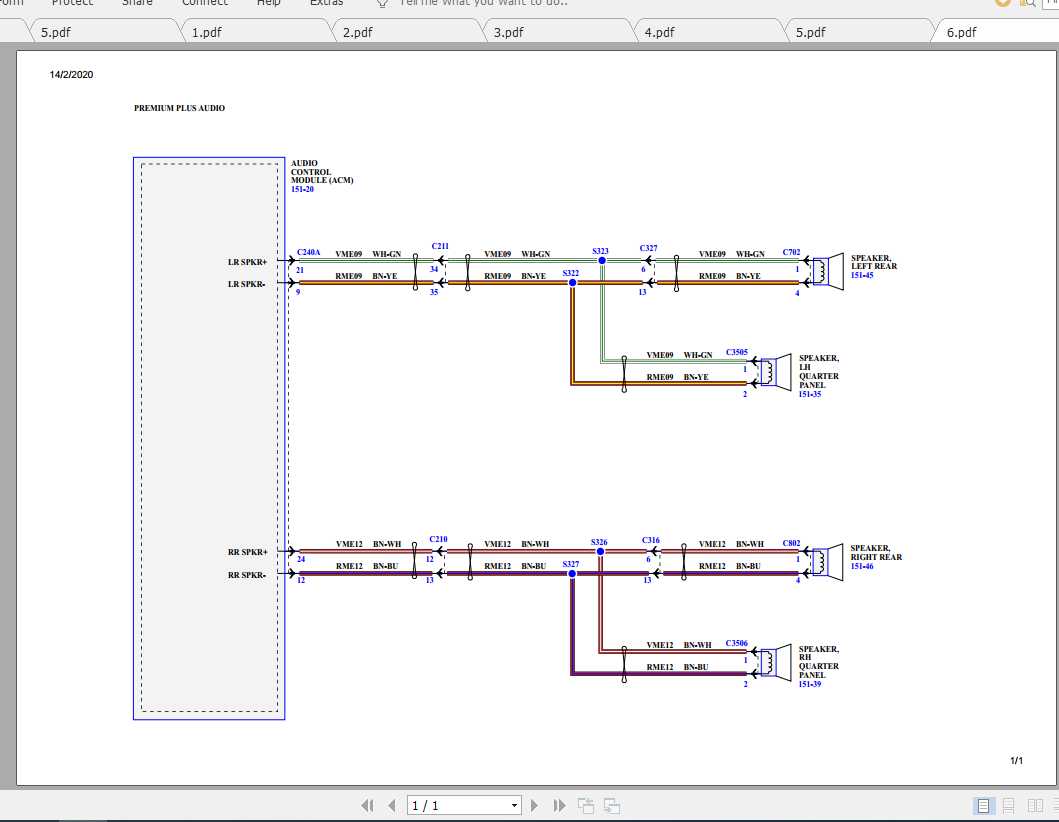Jump to the first page
The width and height of the screenshot is (1059, 822).
(368, 805)
